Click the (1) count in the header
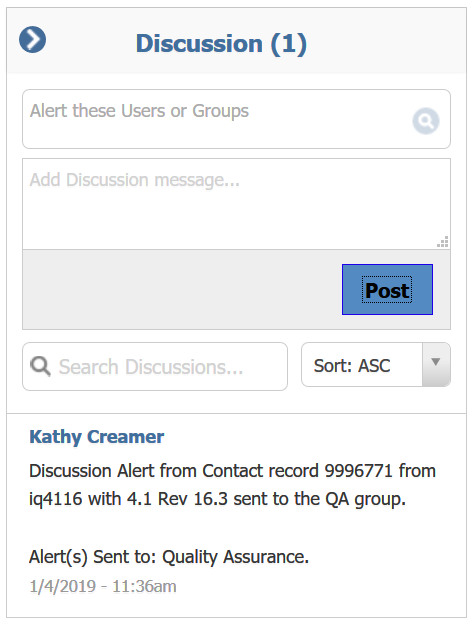The height and width of the screenshot is (624, 475). pyautogui.click(x=289, y=43)
